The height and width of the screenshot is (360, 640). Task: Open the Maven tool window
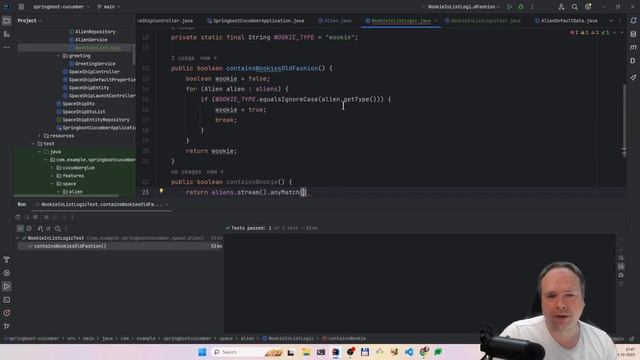[x=633, y=47]
